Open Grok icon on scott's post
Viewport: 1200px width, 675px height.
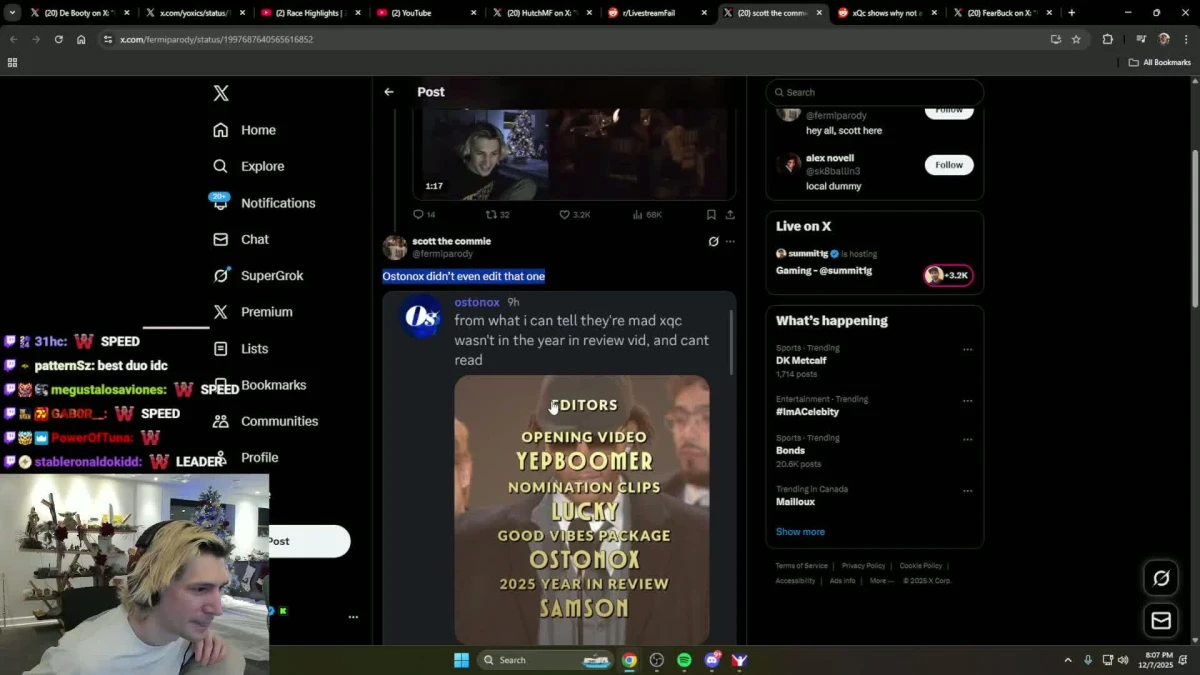coord(713,242)
